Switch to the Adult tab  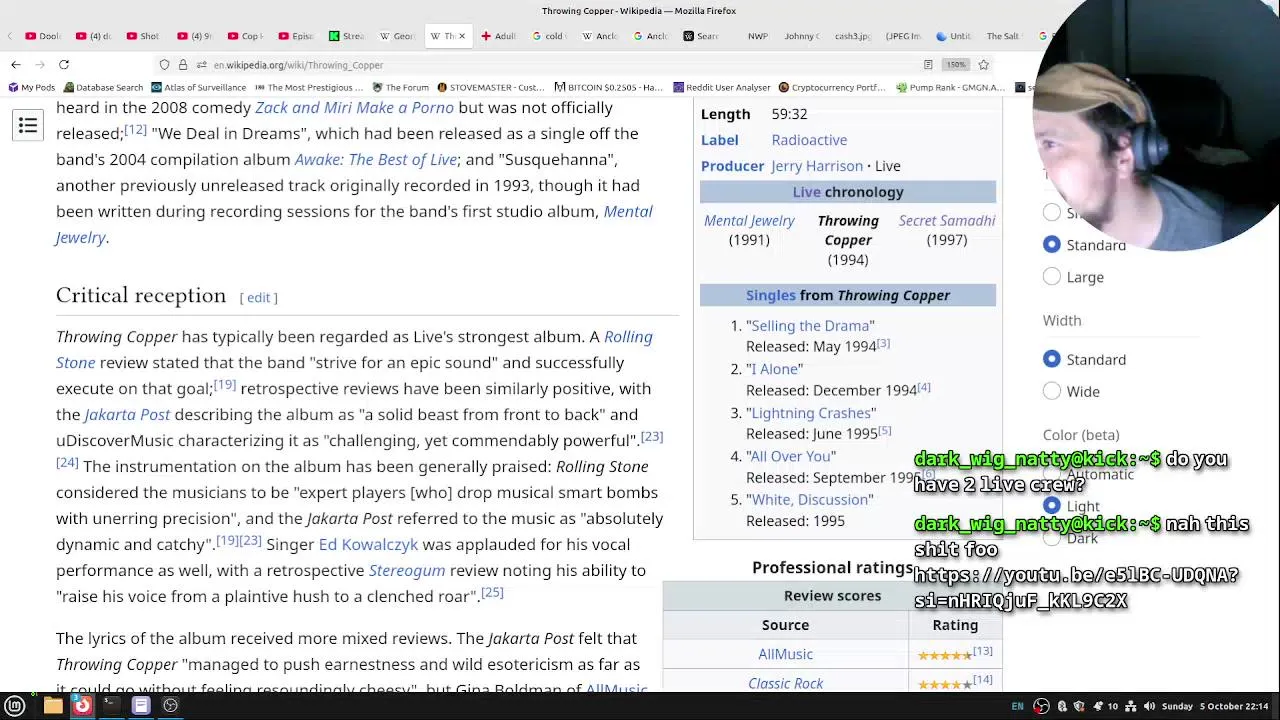coord(498,36)
